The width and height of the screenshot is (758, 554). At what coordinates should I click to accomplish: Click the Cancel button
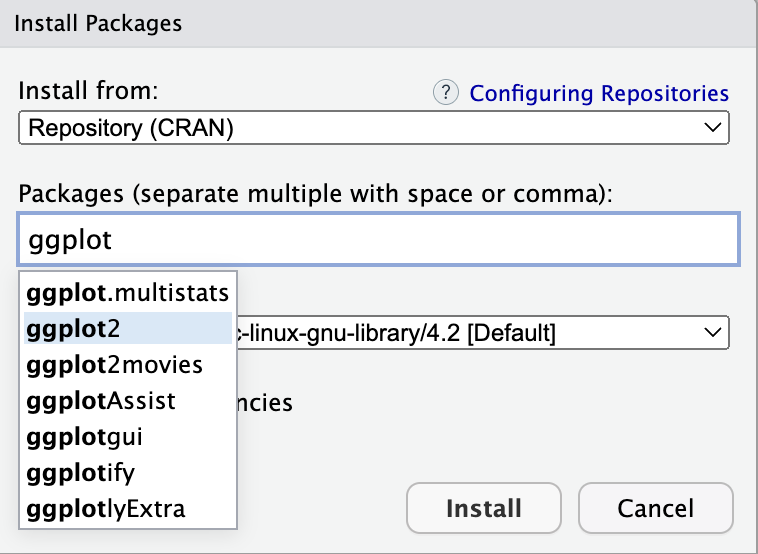(x=656, y=508)
